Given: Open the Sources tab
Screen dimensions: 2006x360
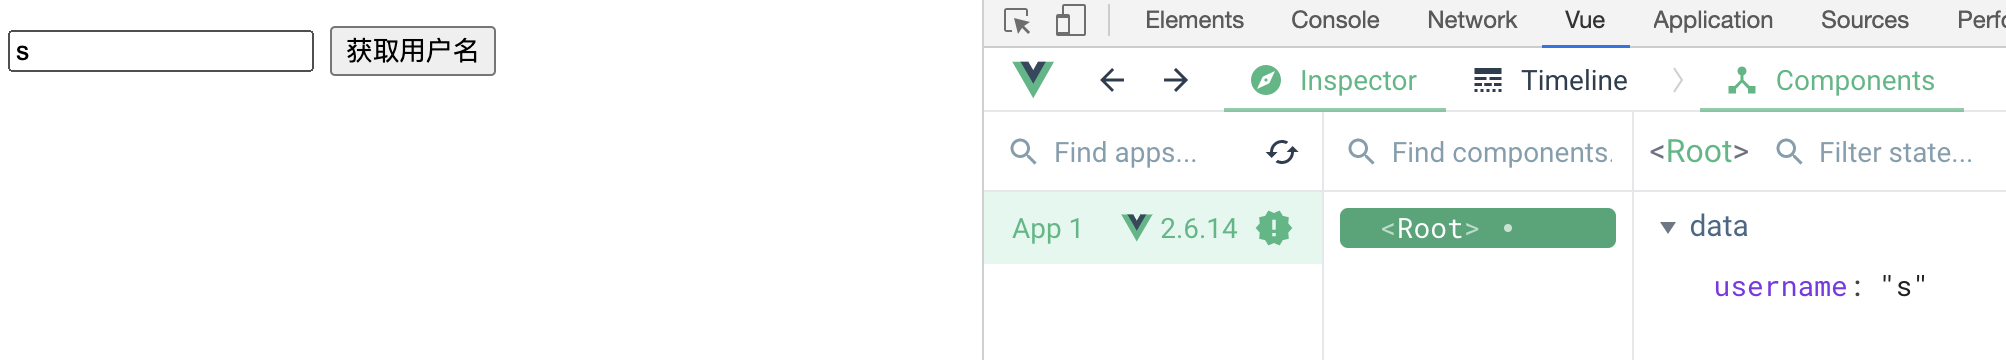Looking at the screenshot, I should click(1865, 20).
